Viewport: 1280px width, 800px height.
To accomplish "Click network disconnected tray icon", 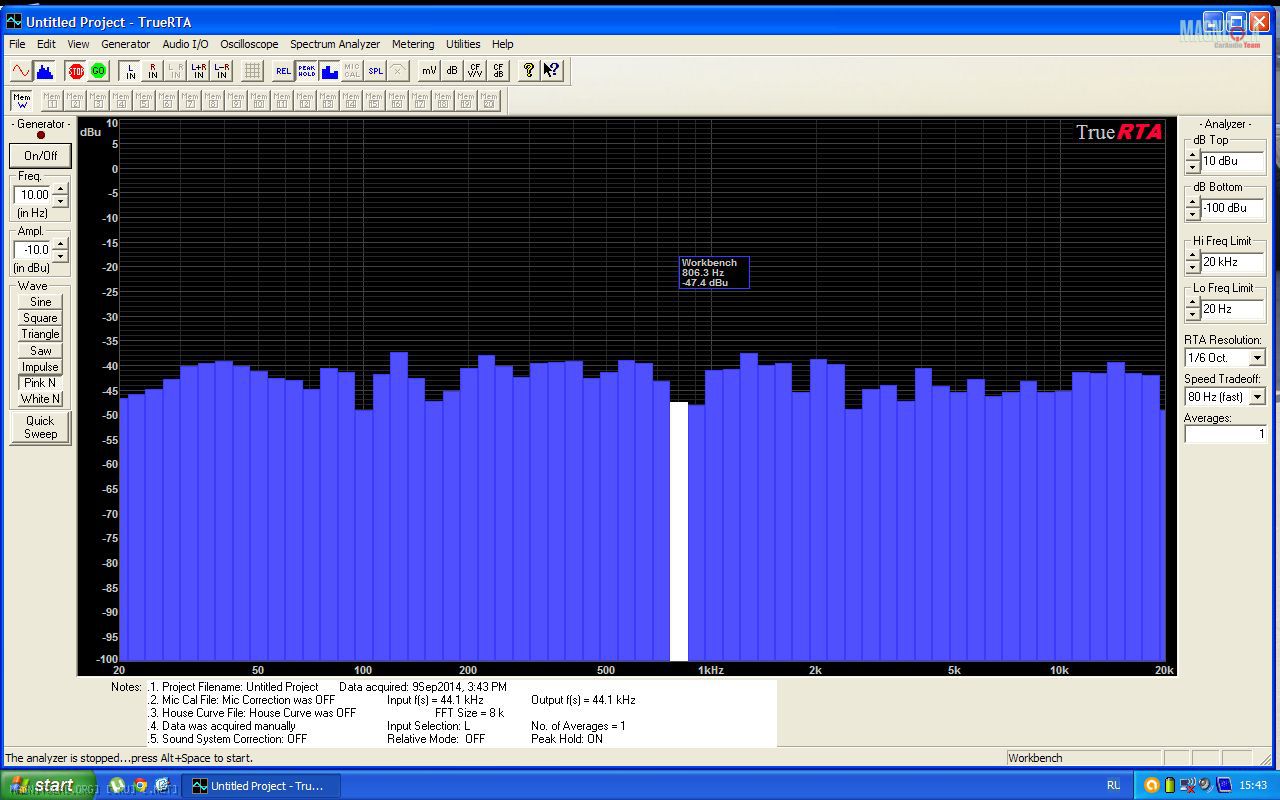I will (1188, 785).
